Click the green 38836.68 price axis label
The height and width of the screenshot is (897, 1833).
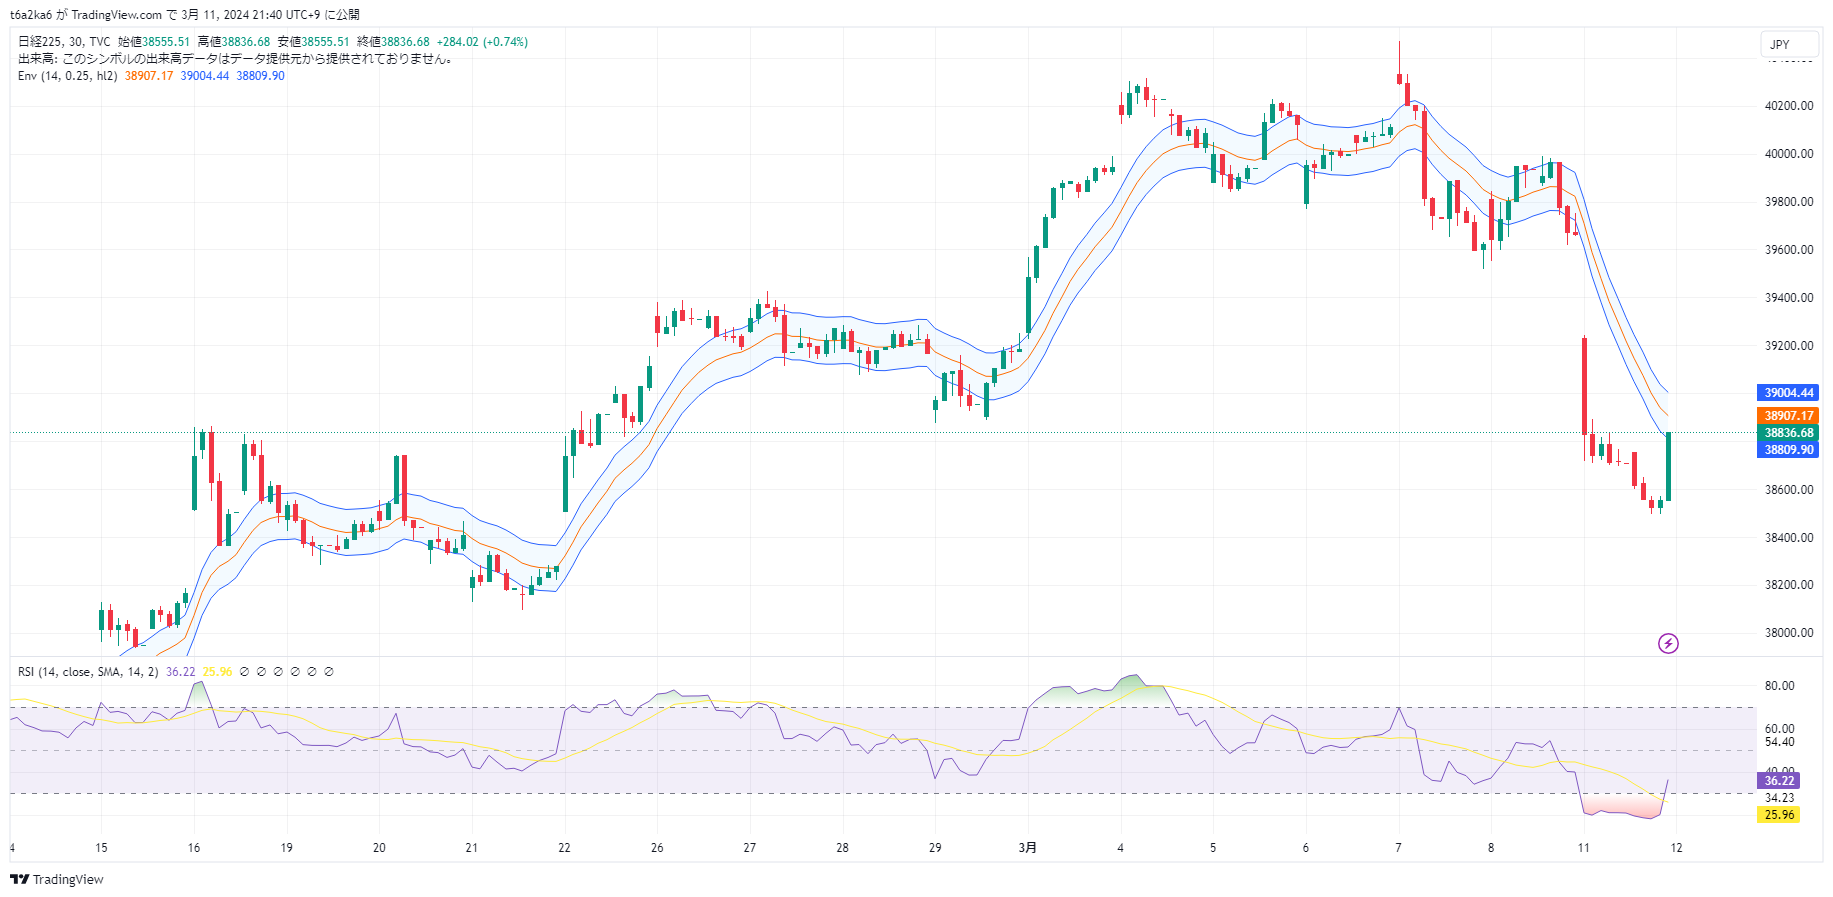click(1788, 433)
